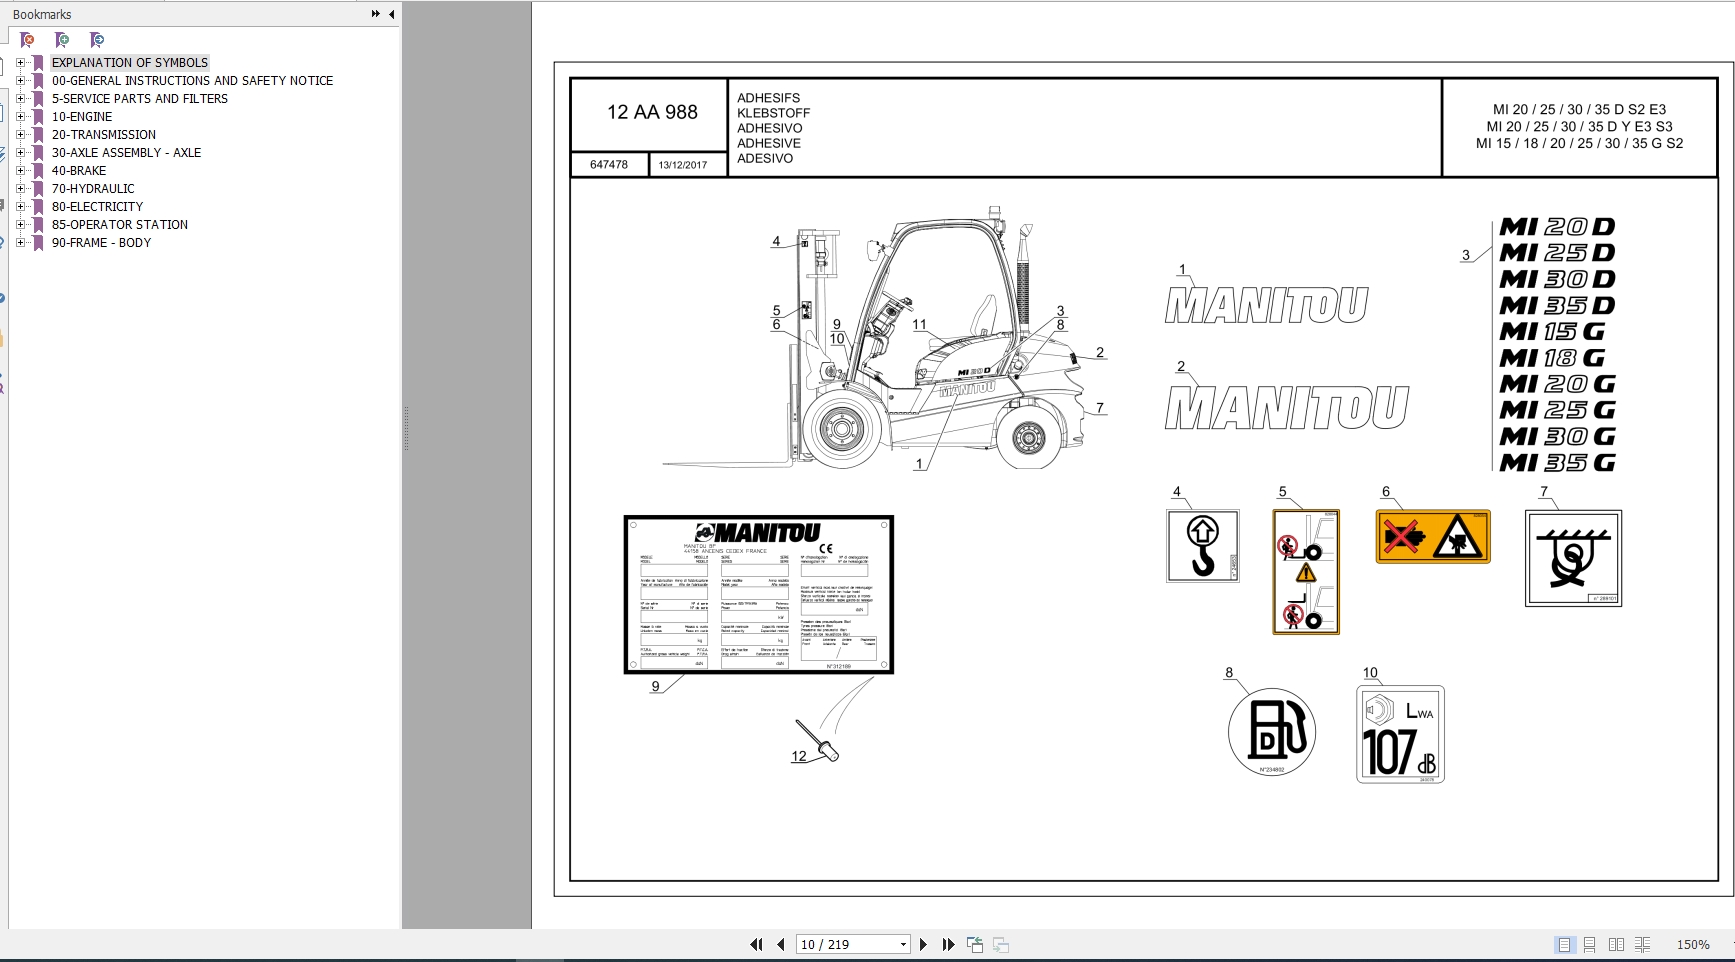This screenshot has height=962, width=1735.
Task: Click the 150% zoom level
Action: coord(1693,944)
